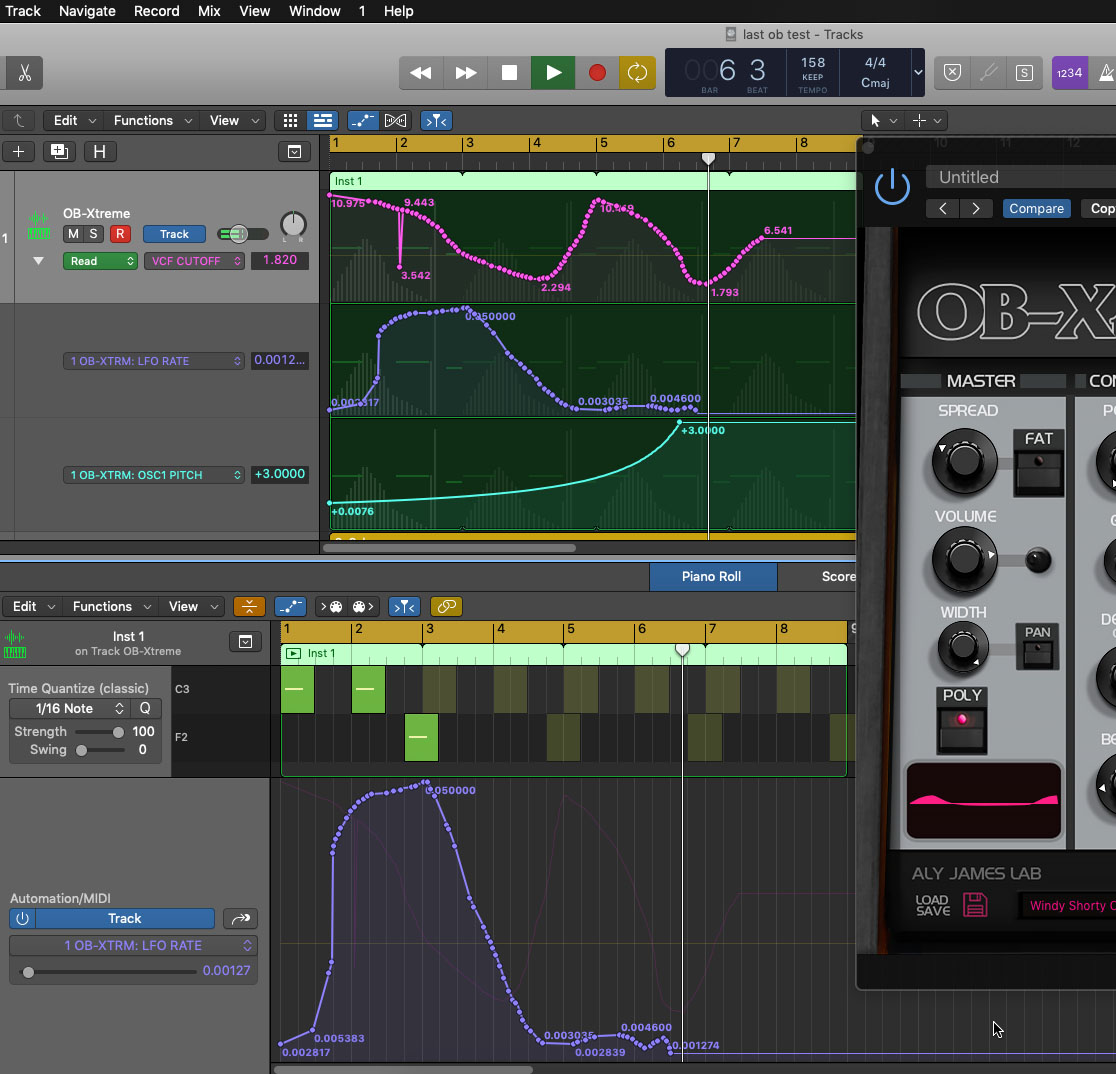Screen dimensions: 1116x1074
Task: Click the plugin previous preset arrow
Action: 943,209
